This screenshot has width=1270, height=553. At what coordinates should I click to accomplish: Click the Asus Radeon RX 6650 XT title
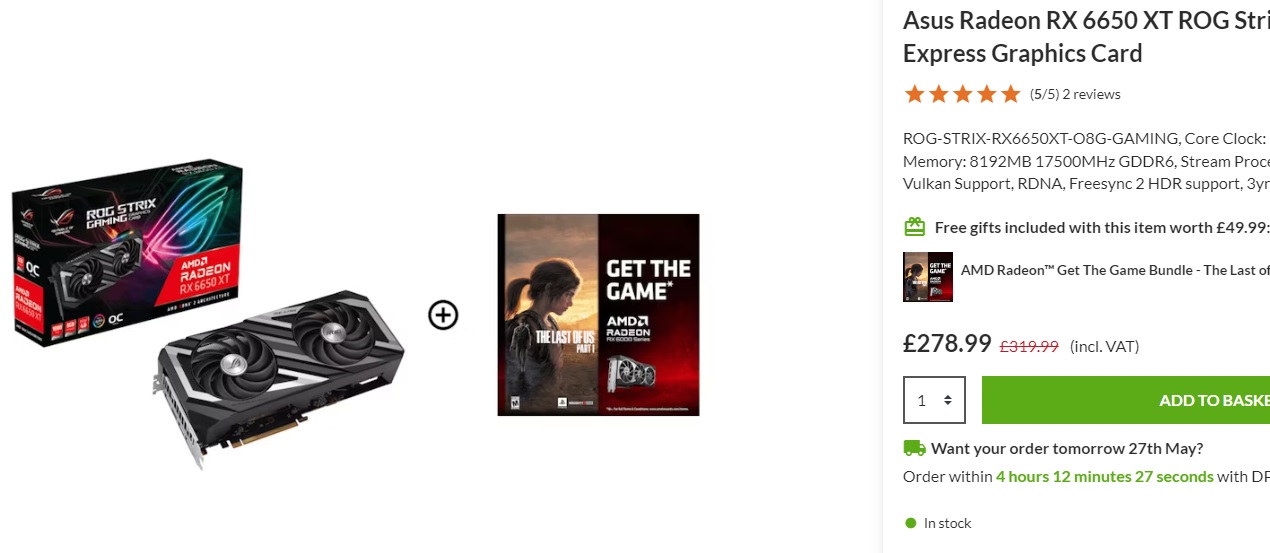click(1086, 36)
